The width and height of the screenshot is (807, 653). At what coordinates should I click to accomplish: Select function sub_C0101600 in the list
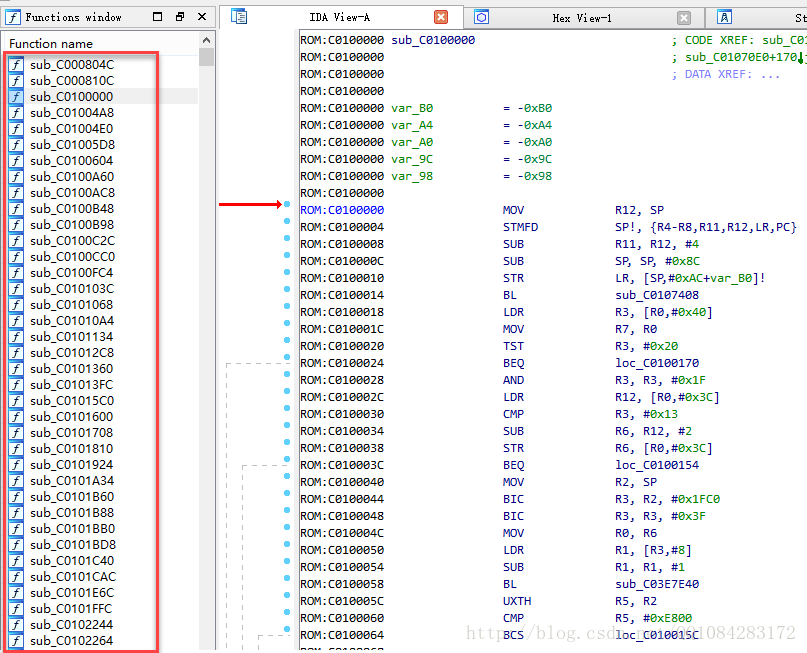pyautogui.click(x=71, y=416)
